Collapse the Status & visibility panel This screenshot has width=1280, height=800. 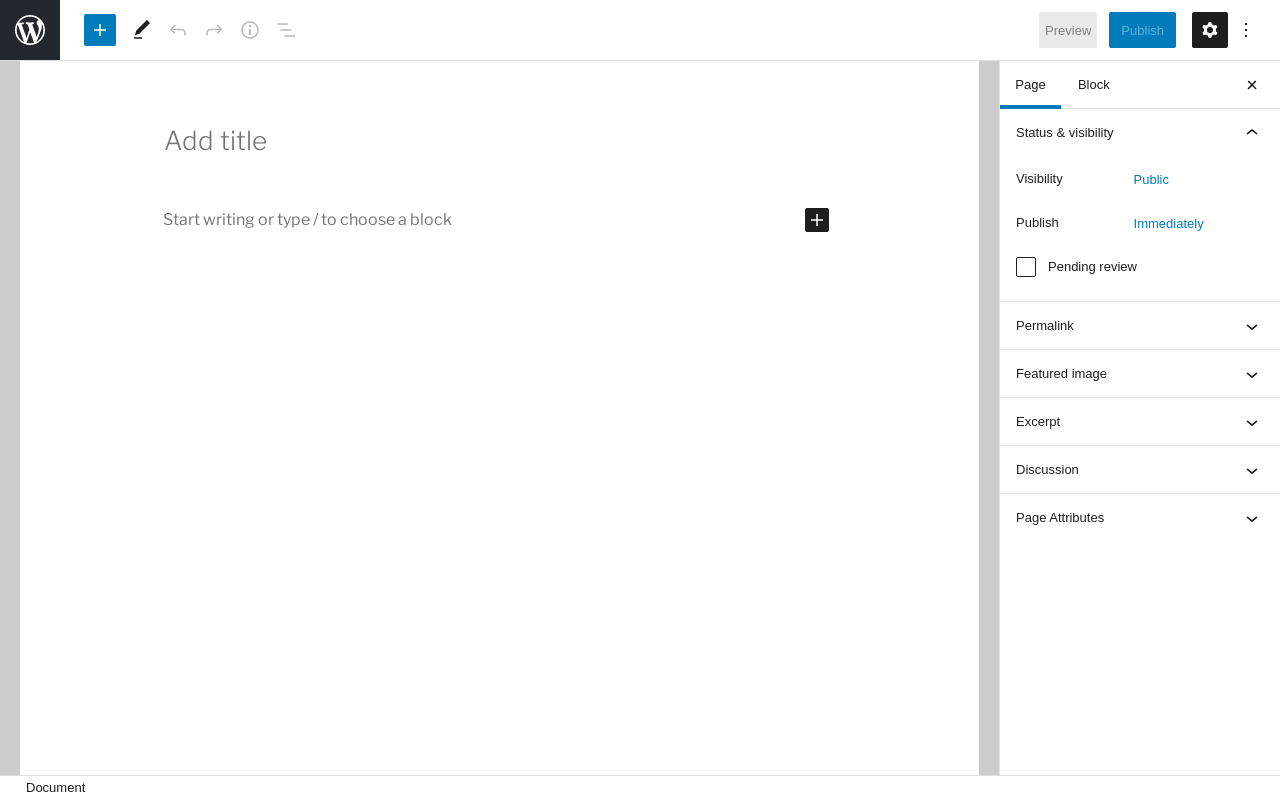[1140, 132]
